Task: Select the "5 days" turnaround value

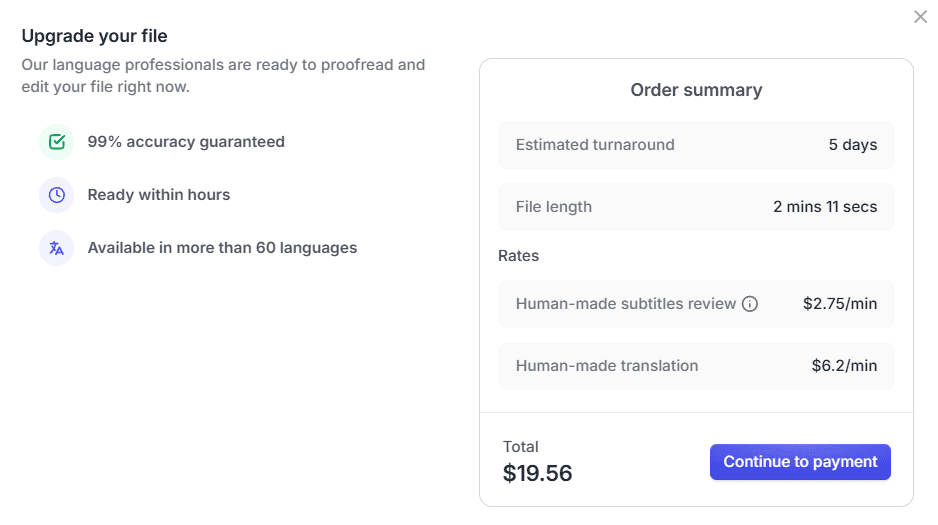Action: pos(852,145)
